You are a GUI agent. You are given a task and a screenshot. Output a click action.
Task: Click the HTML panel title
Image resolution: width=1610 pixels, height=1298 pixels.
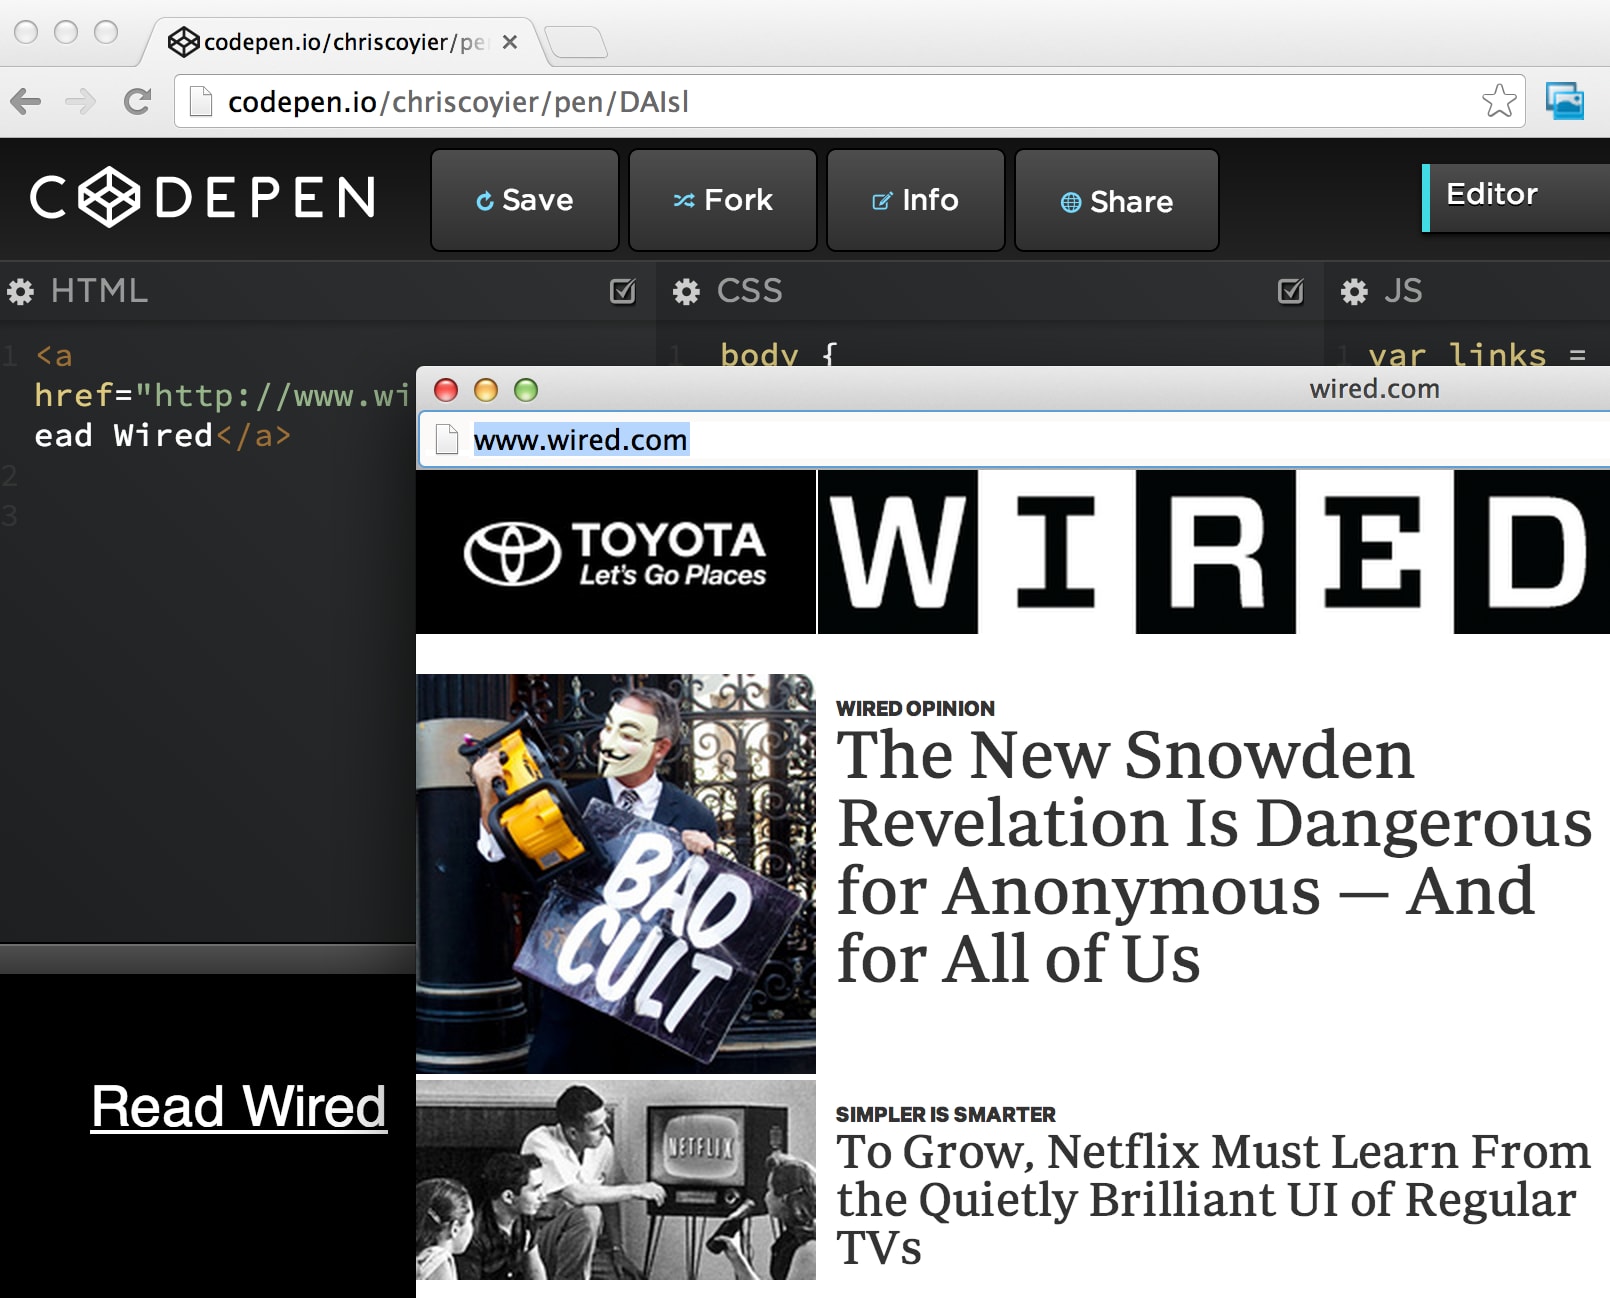pyautogui.click(x=99, y=291)
